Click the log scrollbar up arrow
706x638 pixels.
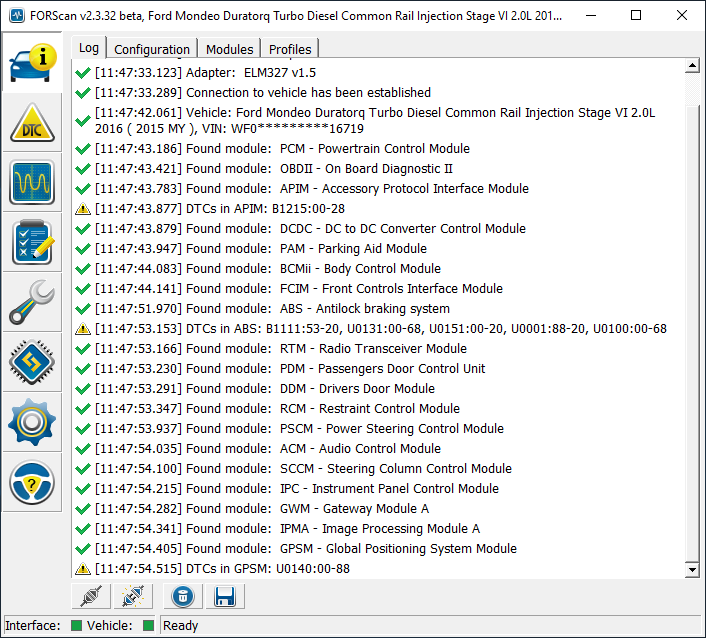[691, 66]
